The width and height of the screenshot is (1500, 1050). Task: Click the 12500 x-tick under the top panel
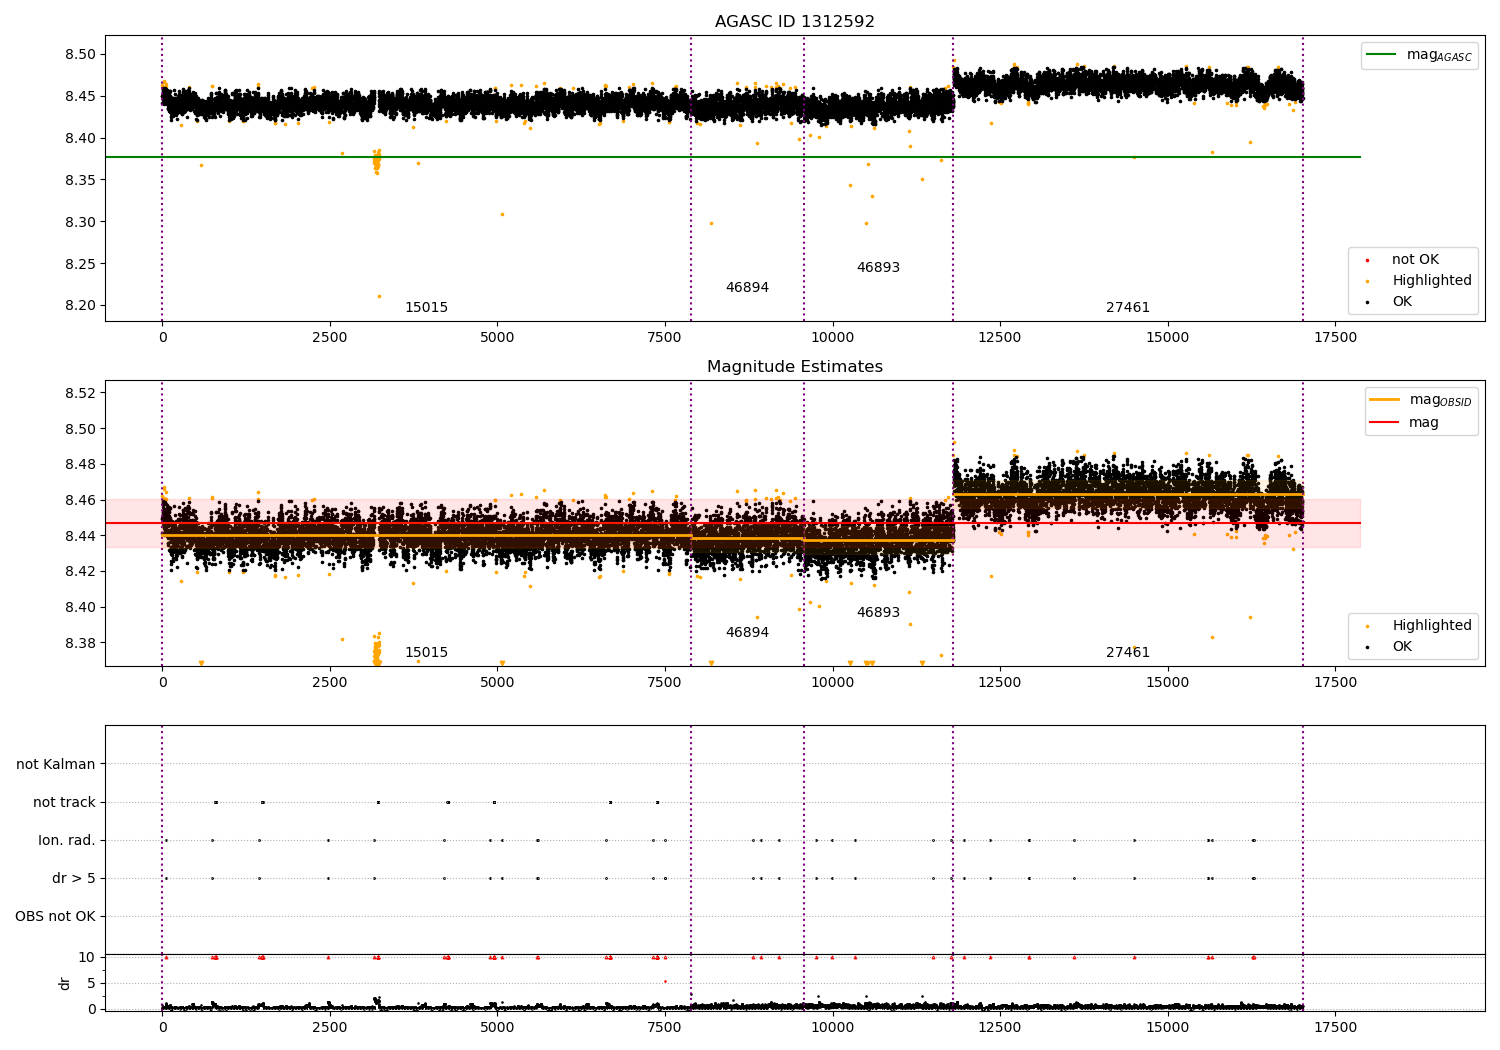click(x=1000, y=338)
